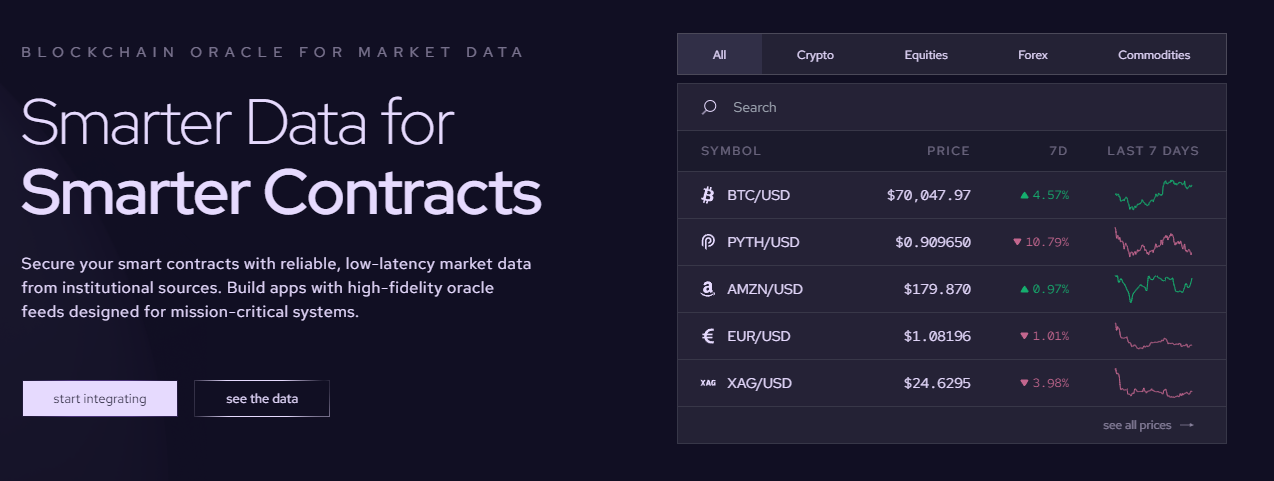
Task: Show the Forex tab
Action: [1033, 55]
